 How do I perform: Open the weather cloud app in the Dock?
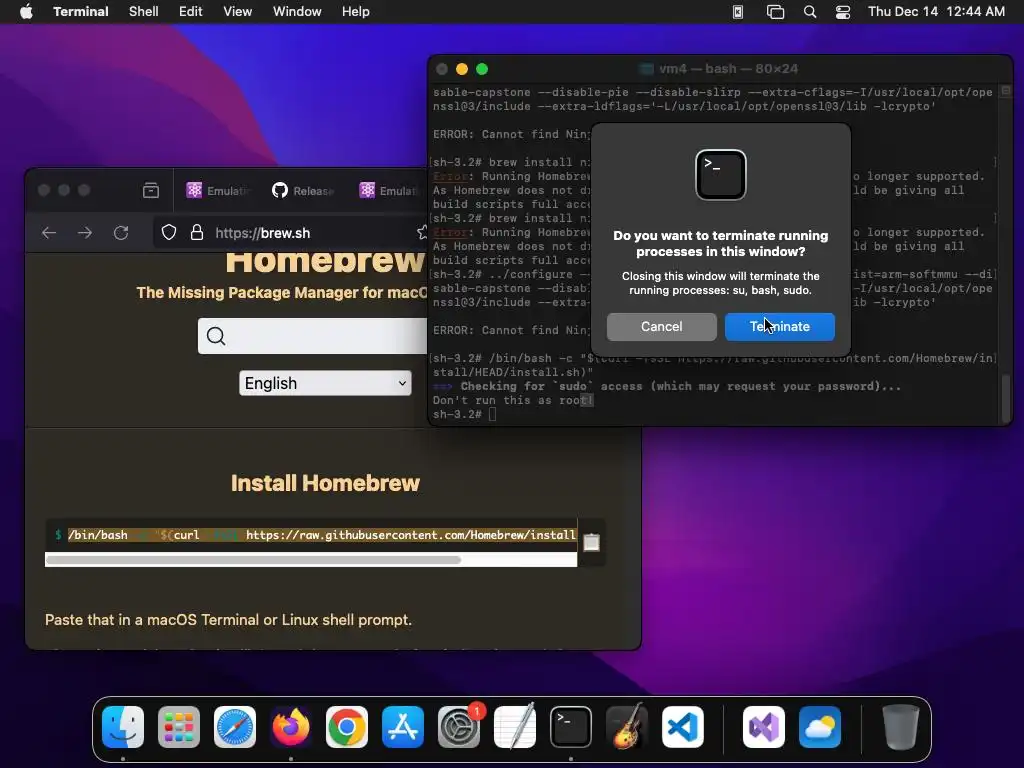(820, 727)
